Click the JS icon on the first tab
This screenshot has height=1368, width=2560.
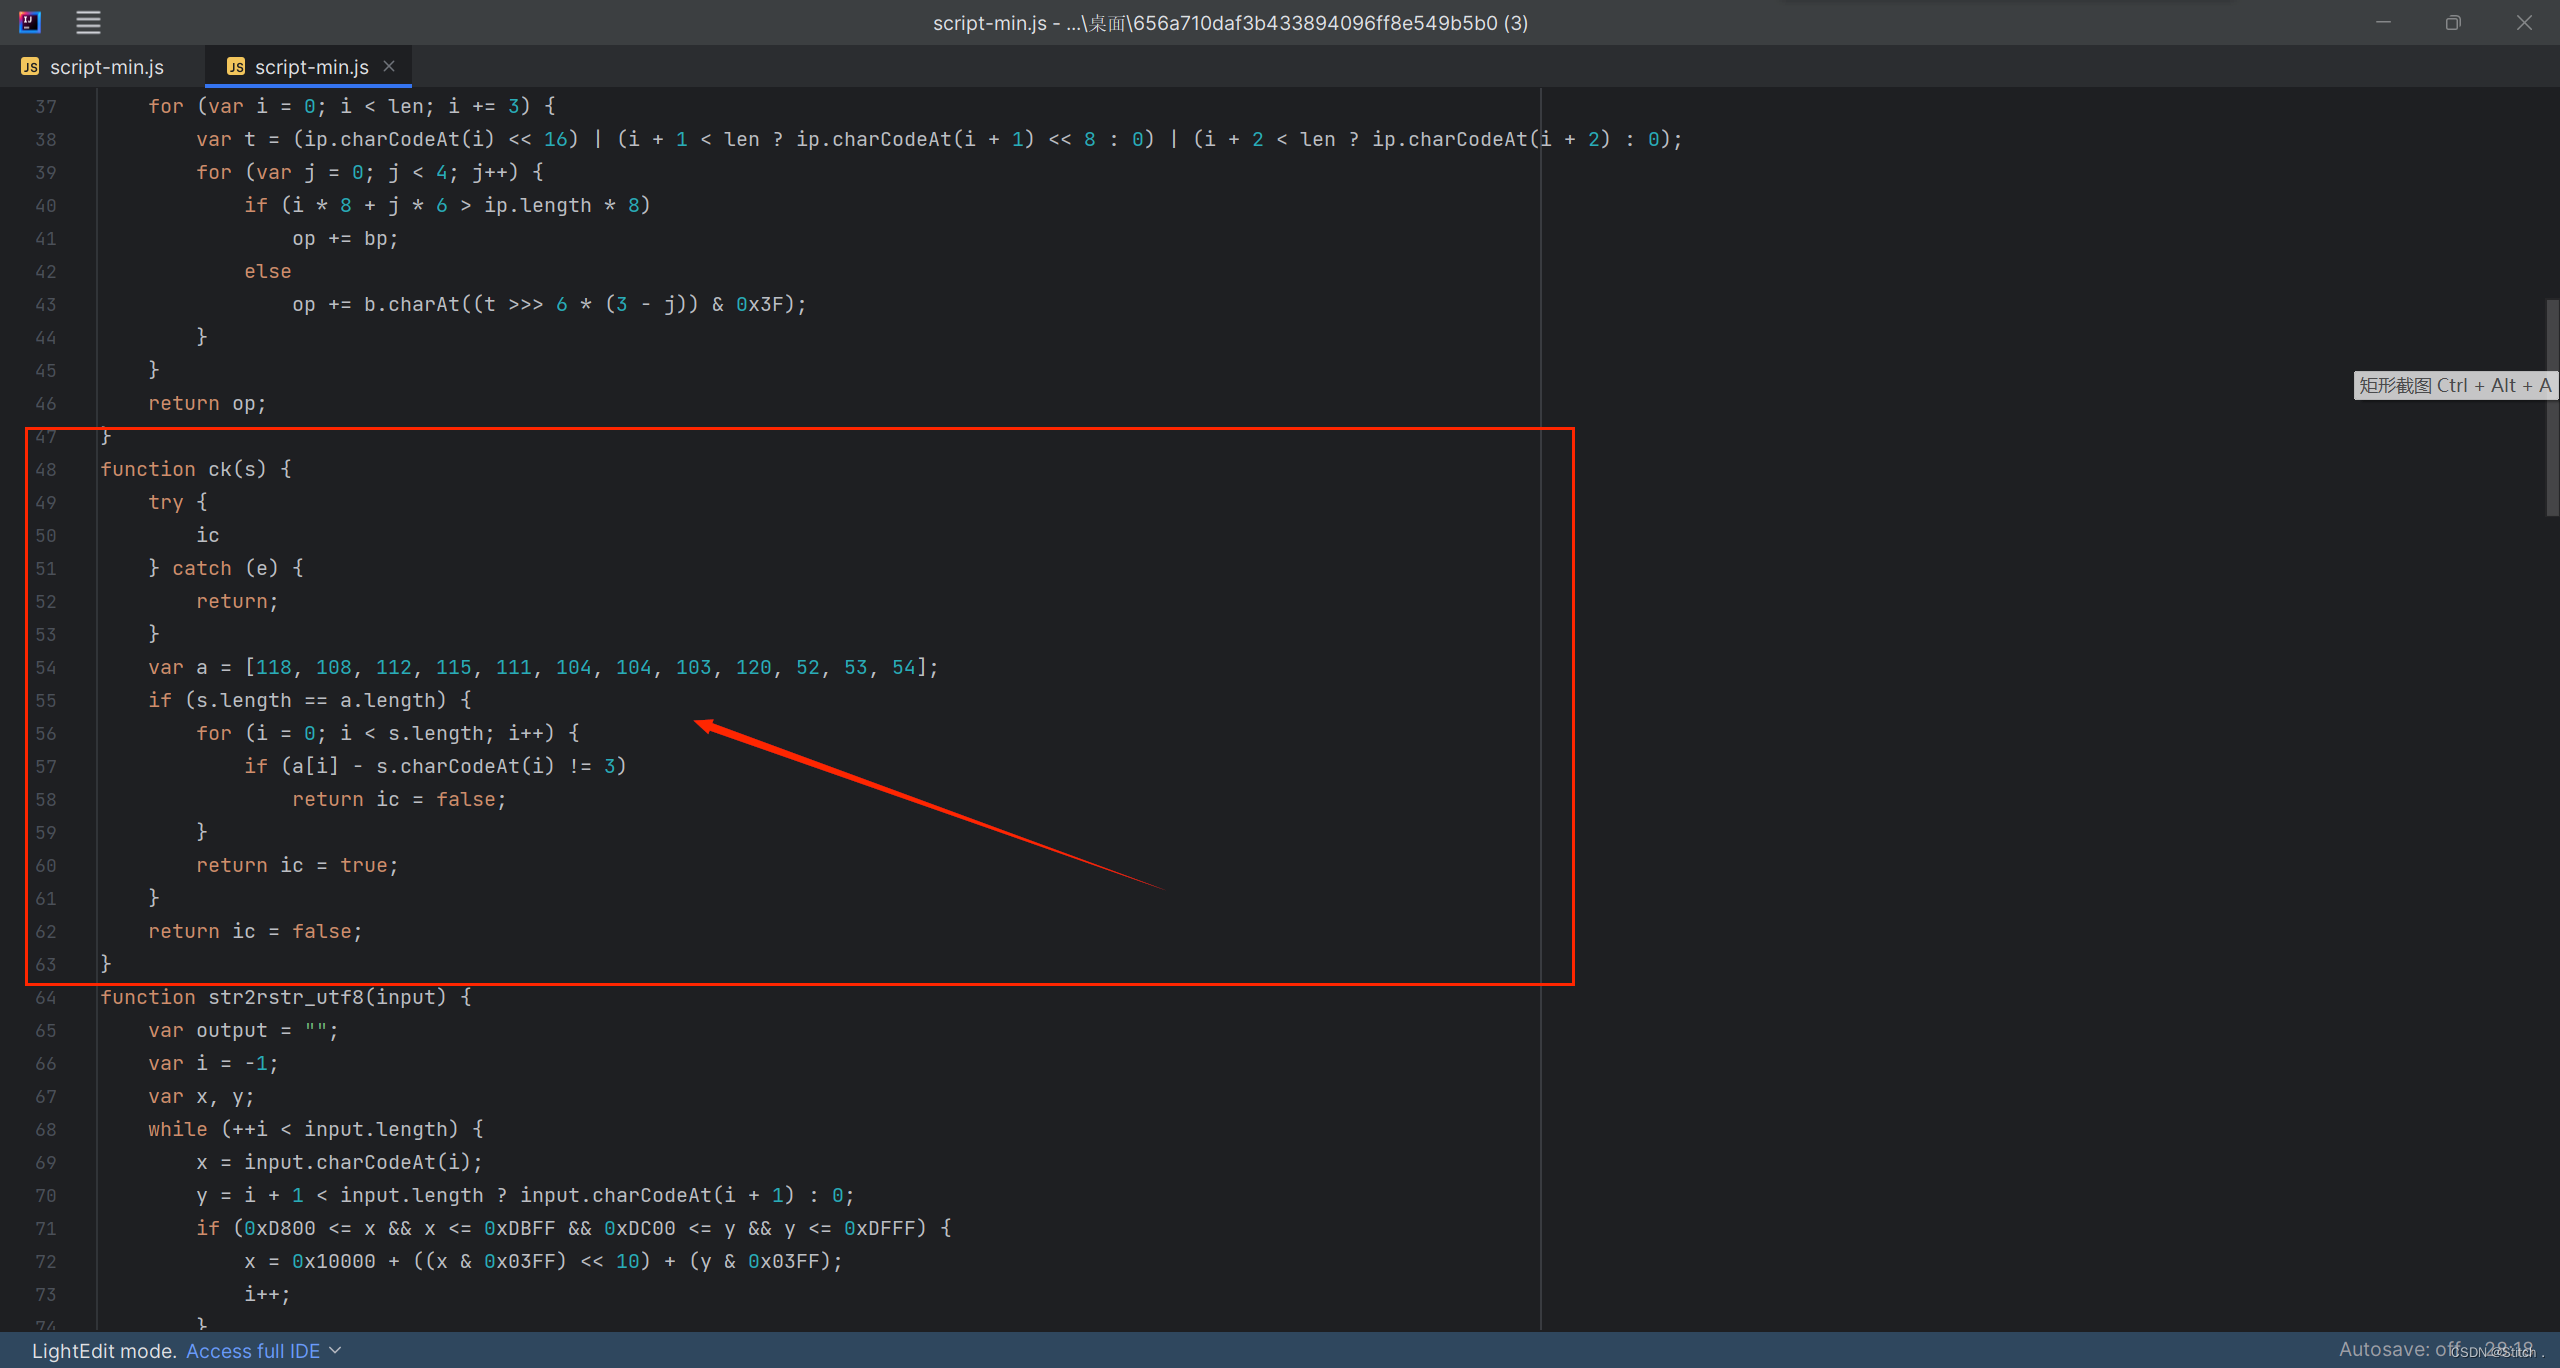coord(30,67)
